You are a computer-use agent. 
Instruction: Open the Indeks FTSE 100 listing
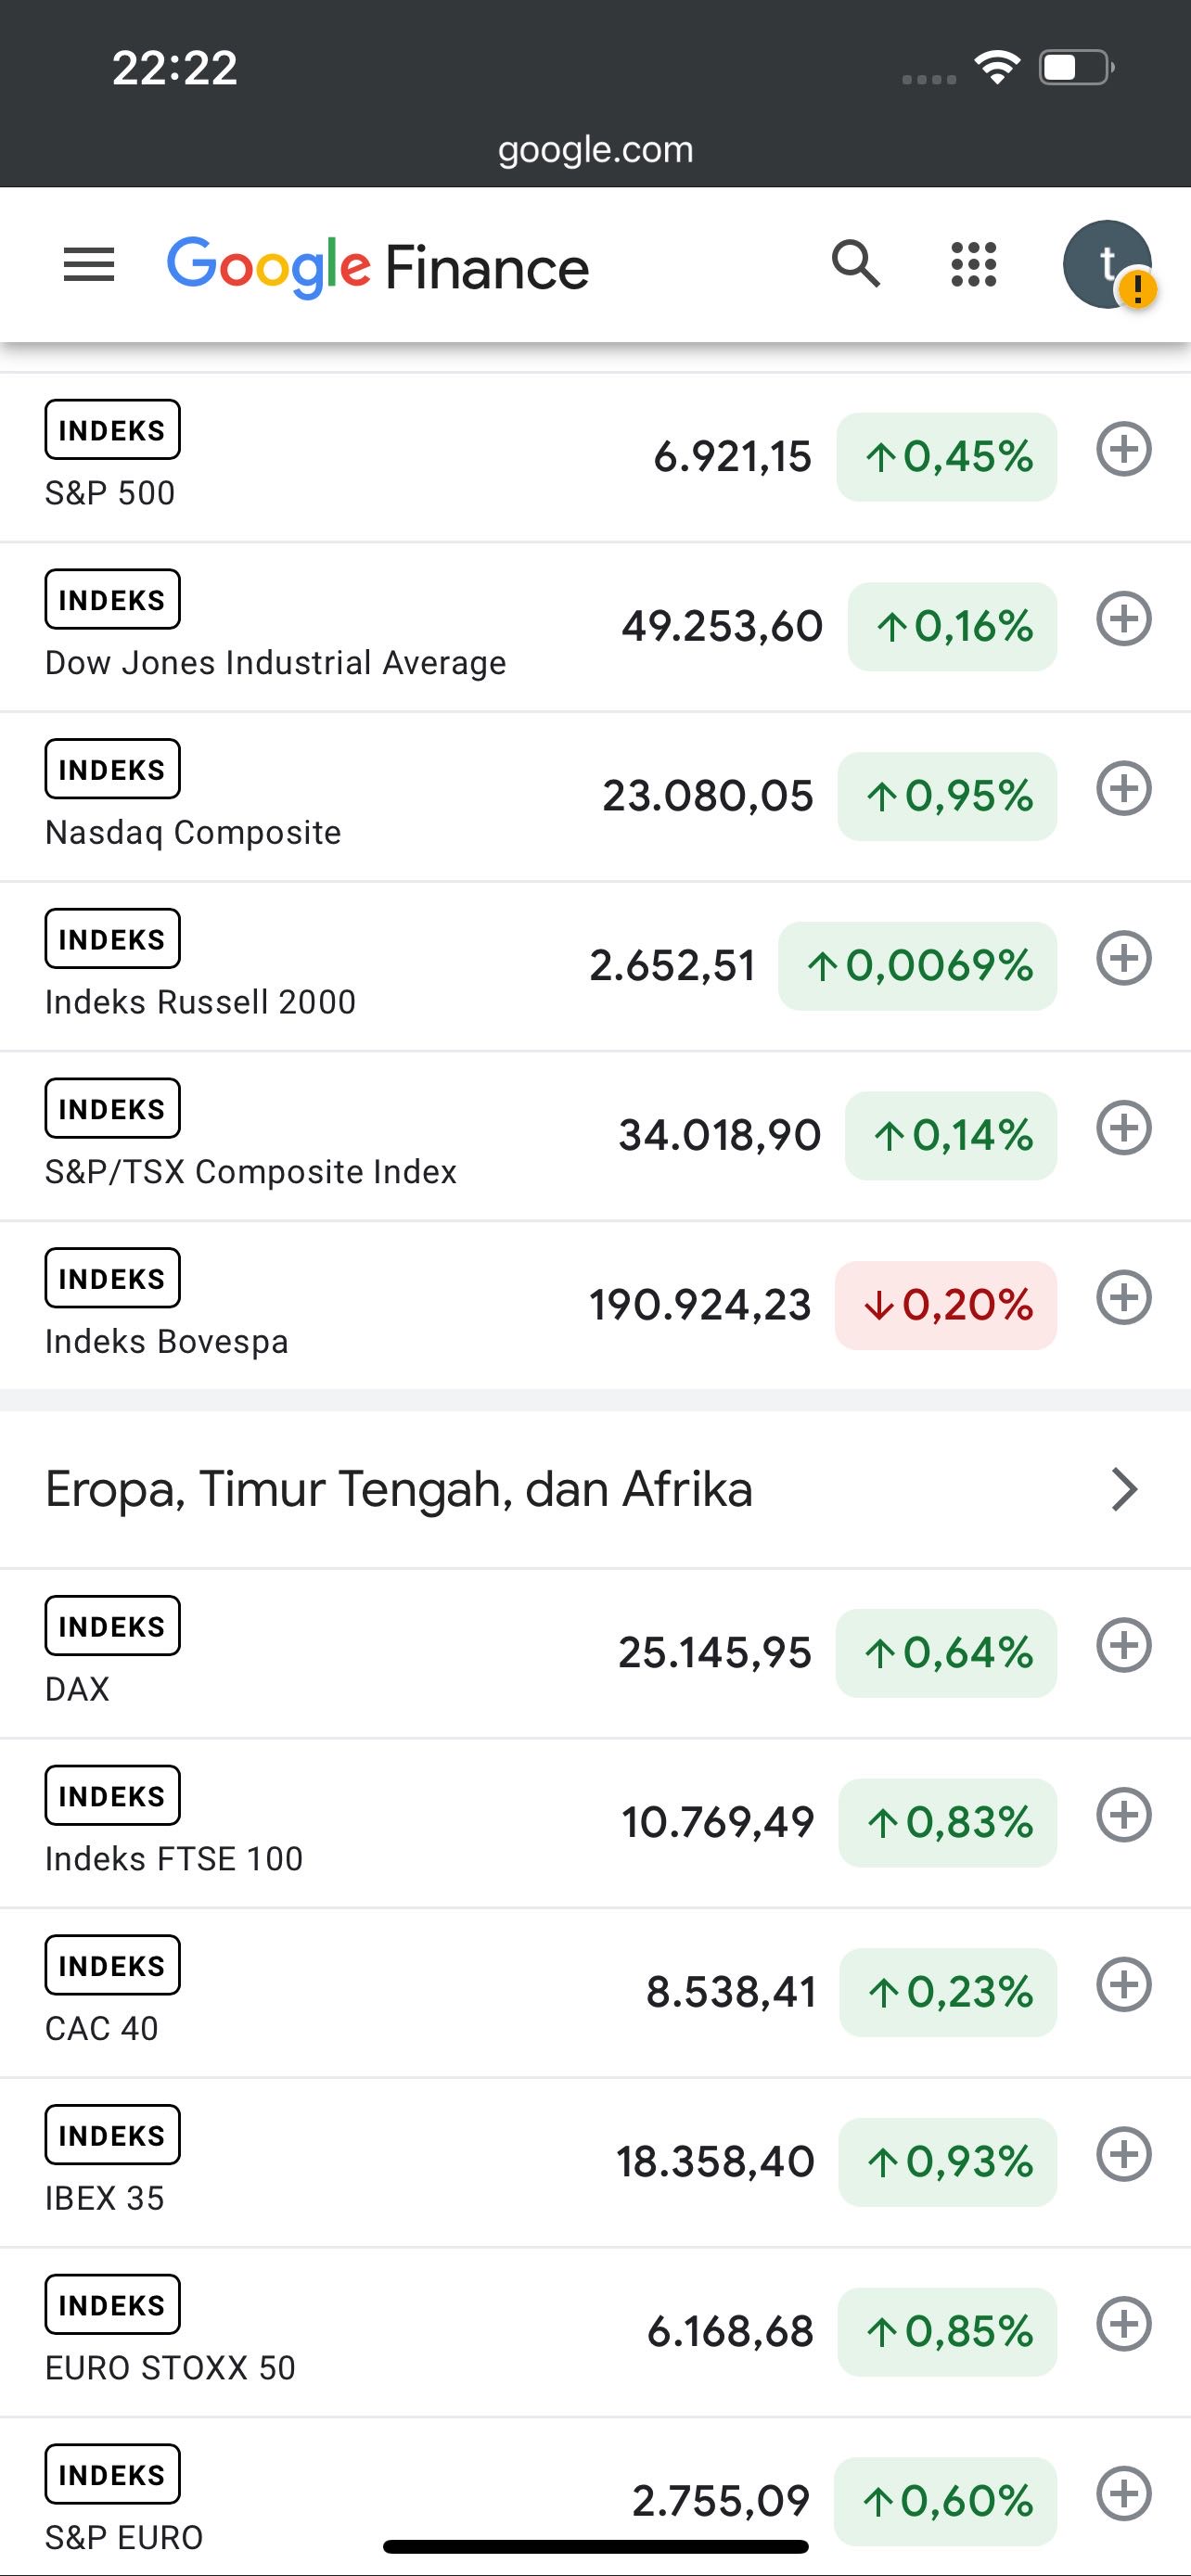[174, 1858]
